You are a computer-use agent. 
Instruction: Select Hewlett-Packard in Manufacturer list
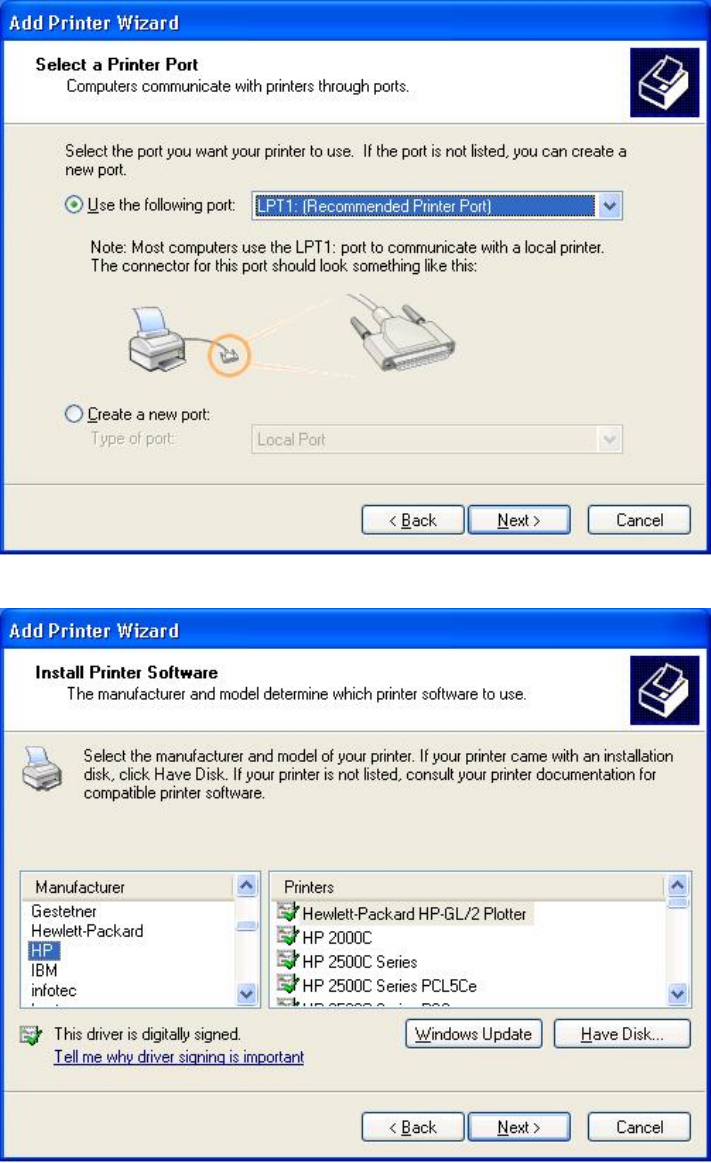[87, 931]
